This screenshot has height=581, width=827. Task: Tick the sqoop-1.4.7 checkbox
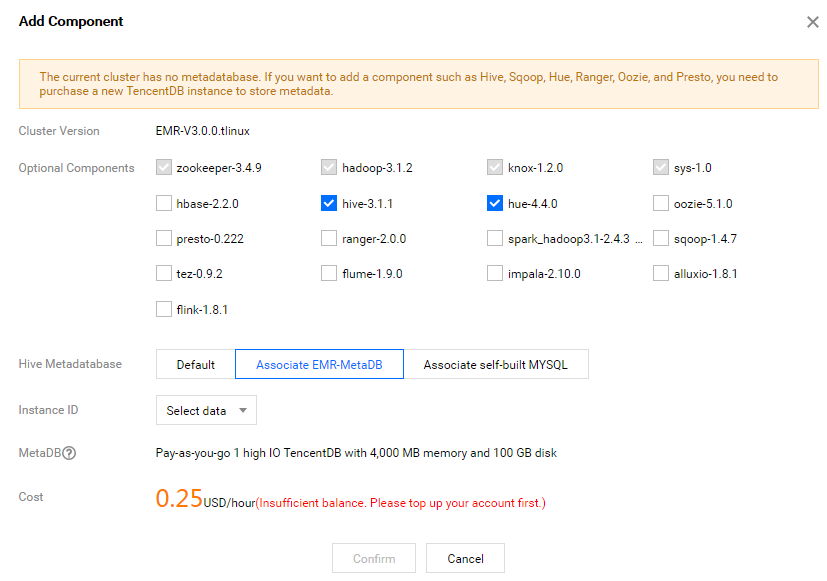660,238
